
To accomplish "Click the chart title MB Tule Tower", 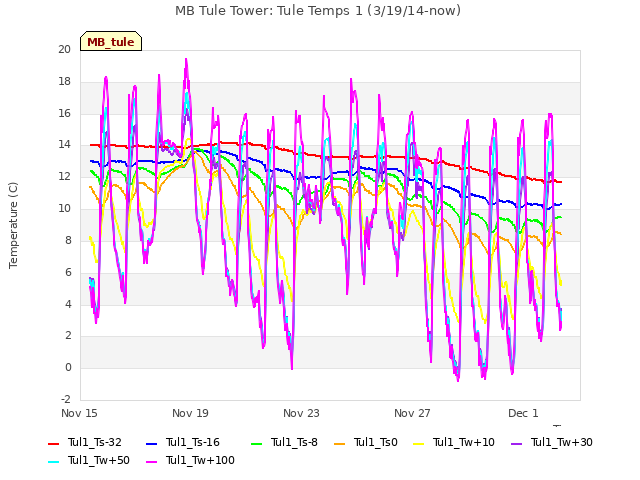I will (318, 11).
